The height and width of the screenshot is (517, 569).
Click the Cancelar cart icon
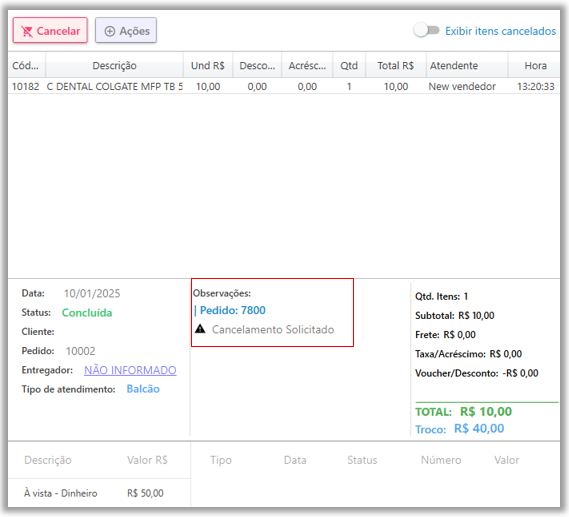[x=27, y=32]
